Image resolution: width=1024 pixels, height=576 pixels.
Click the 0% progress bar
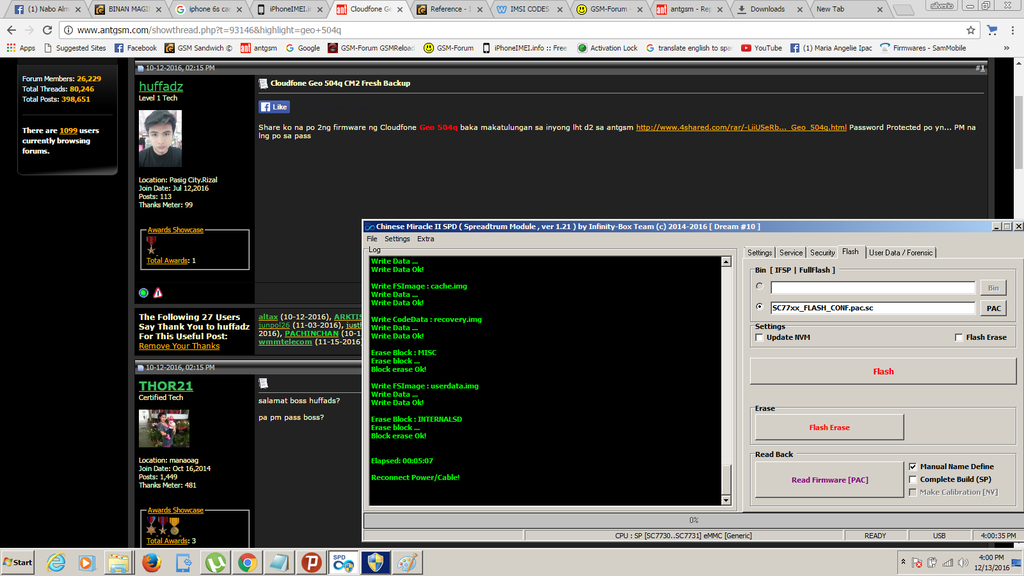tap(694, 520)
